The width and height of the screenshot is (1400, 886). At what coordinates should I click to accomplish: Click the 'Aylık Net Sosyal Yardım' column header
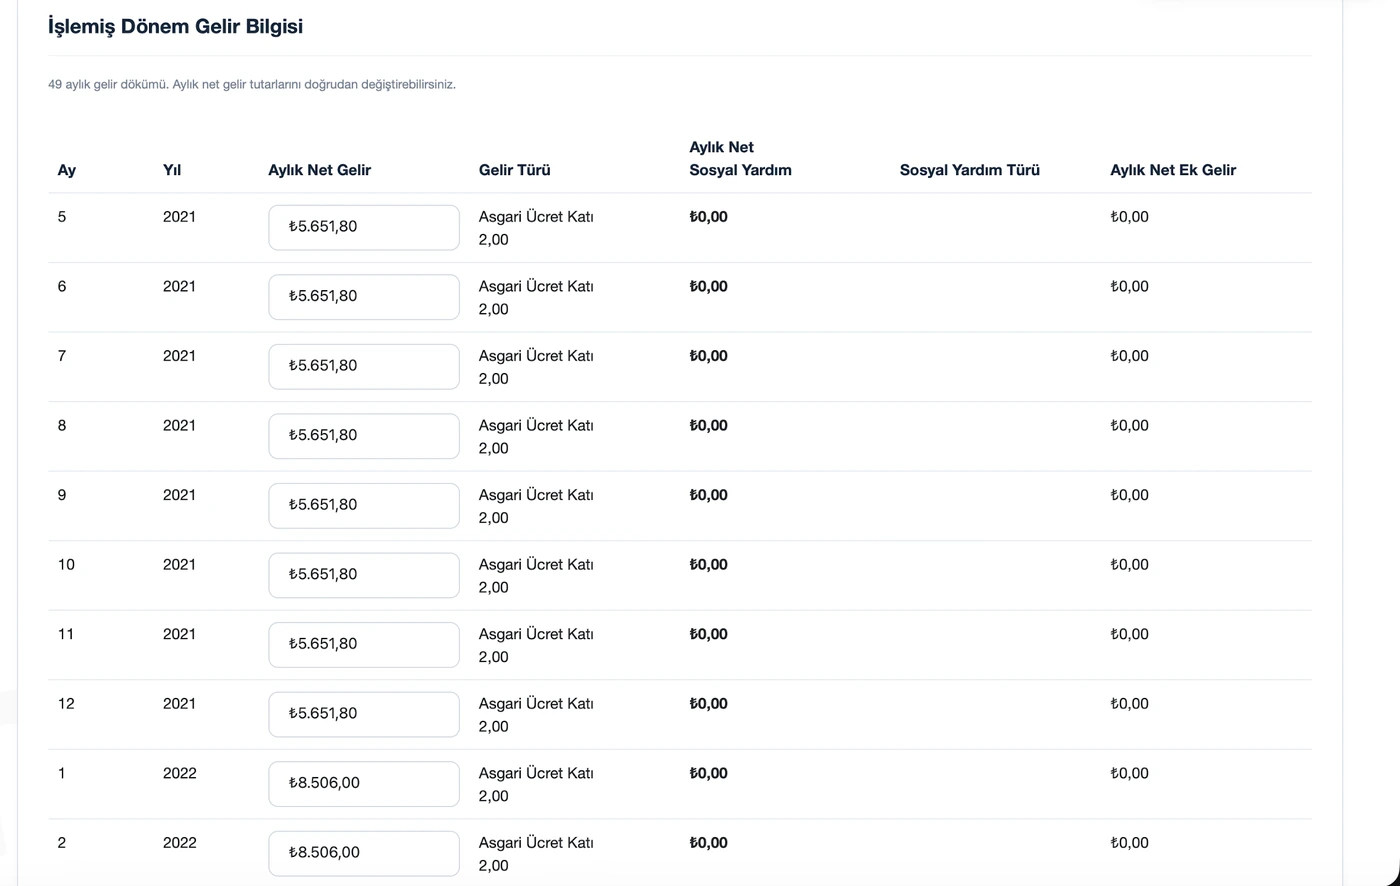point(740,158)
